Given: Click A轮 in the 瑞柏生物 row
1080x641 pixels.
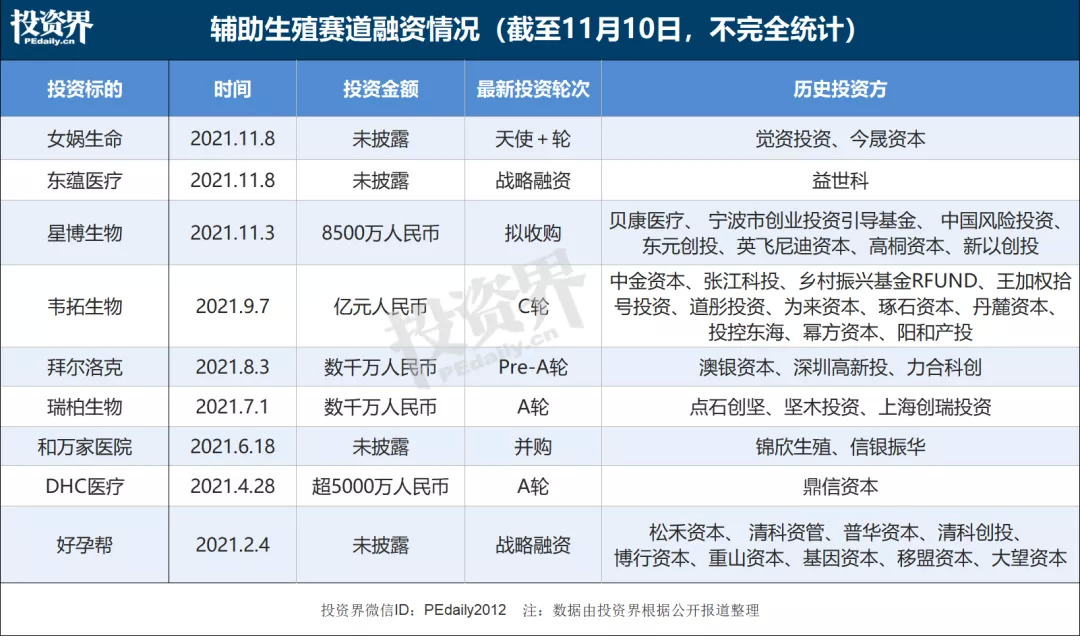Looking at the screenshot, I should (533, 407).
